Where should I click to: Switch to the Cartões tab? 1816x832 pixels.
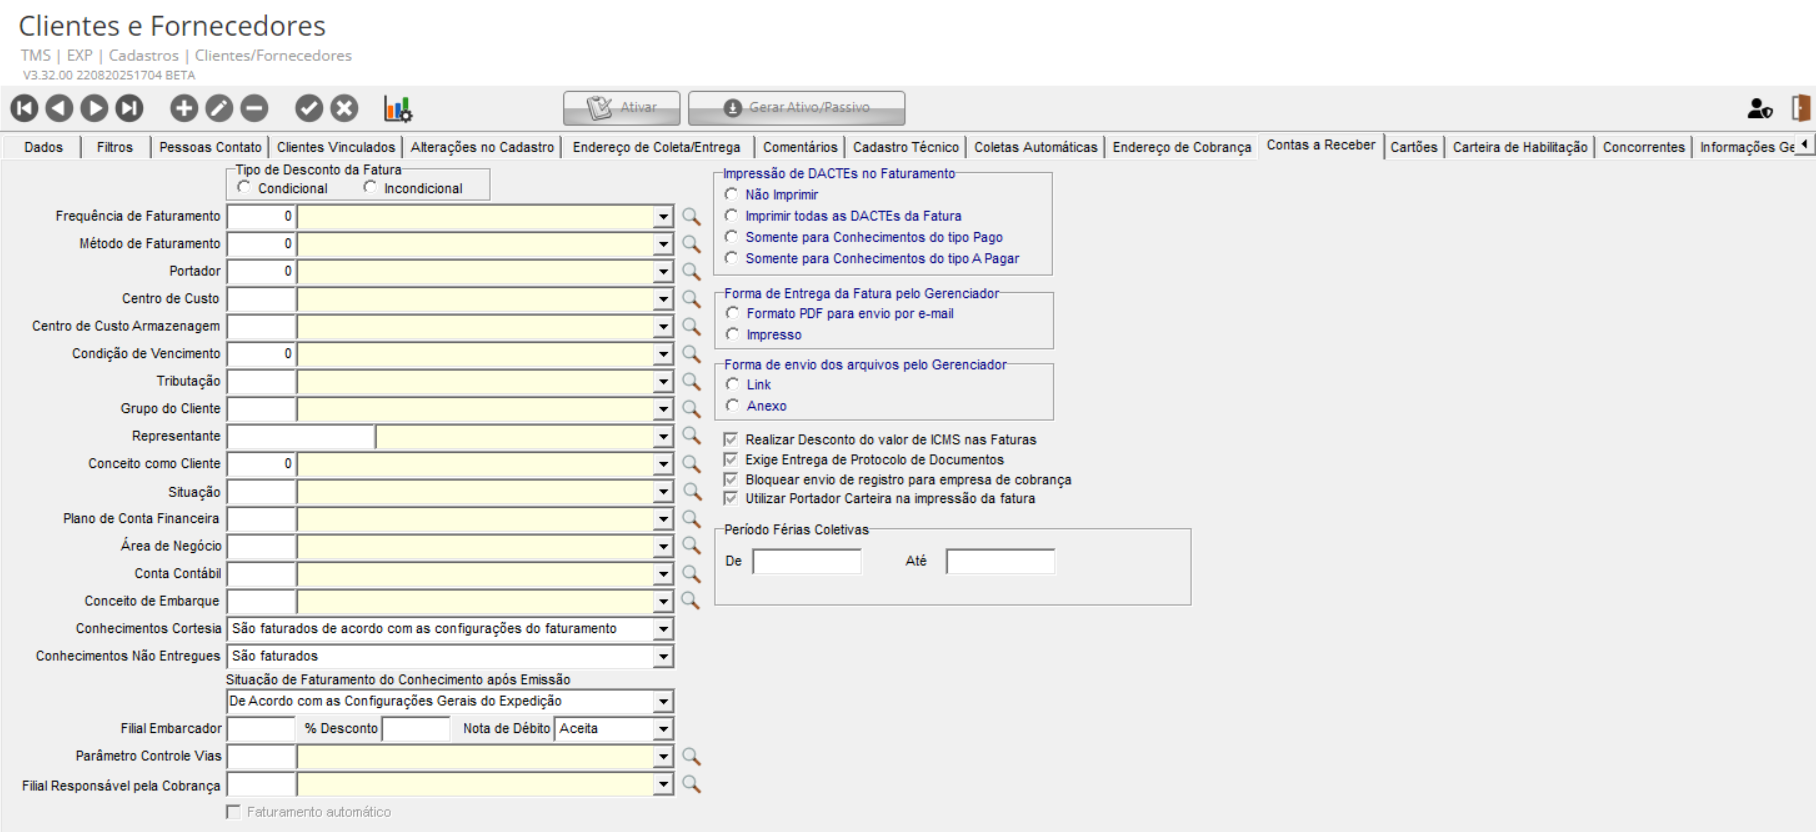[x=1414, y=147]
